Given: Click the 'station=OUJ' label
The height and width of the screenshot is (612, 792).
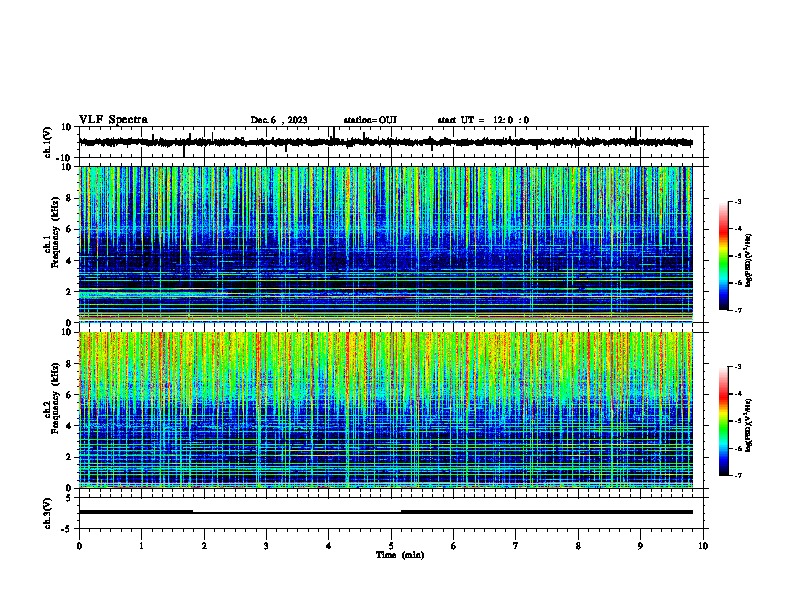Looking at the screenshot, I should (370, 120).
